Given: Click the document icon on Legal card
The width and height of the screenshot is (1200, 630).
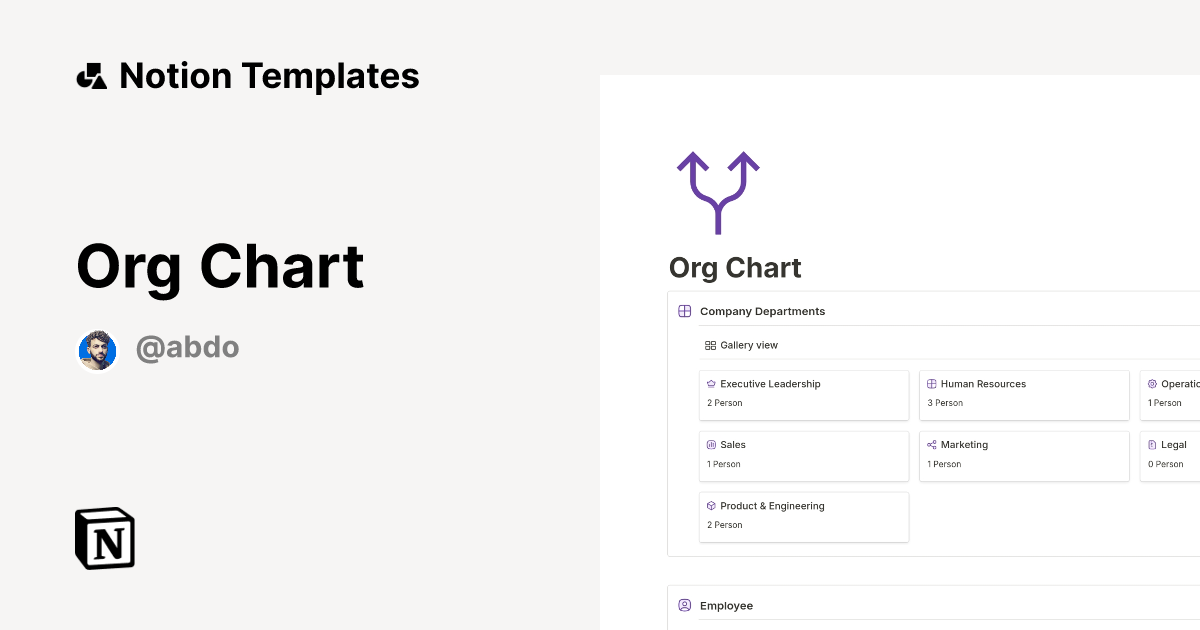Looking at the screenshot, I should click(1151, 444).
